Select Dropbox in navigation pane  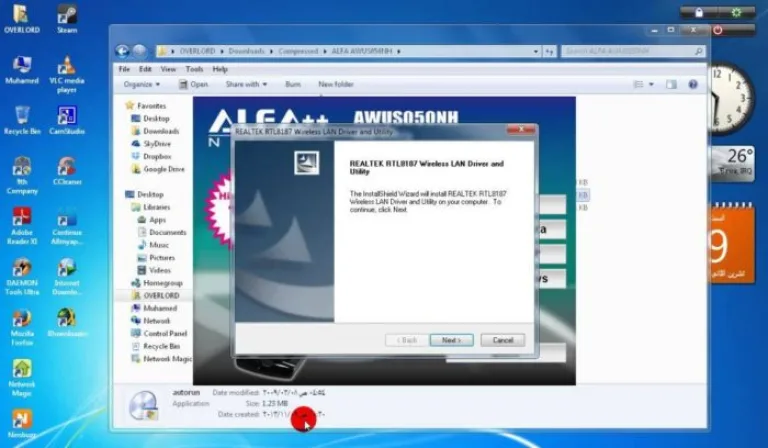151,157
